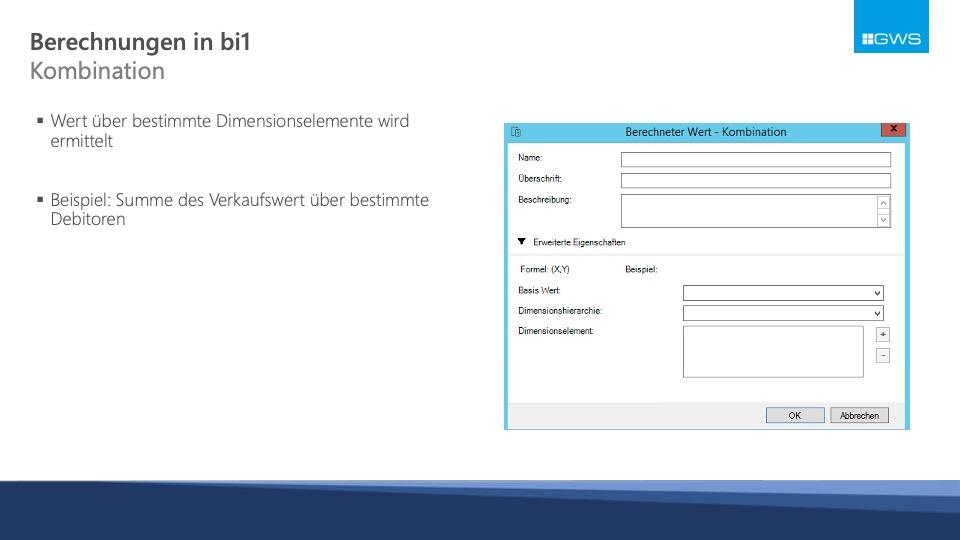Click the Name input field
Image resolution: width=960 pixels, height=540 pixels.
pos(756,159)
